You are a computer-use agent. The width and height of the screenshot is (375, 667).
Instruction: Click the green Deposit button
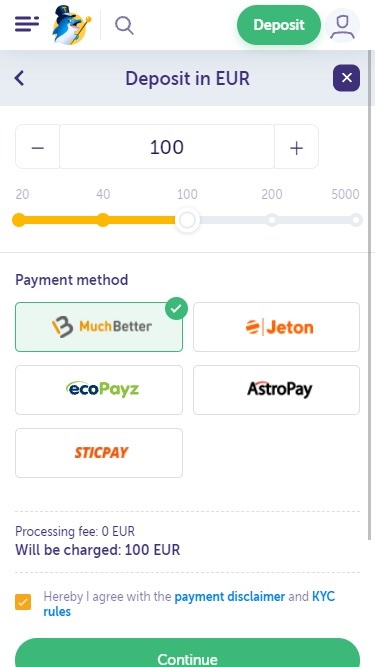point(279,25)
